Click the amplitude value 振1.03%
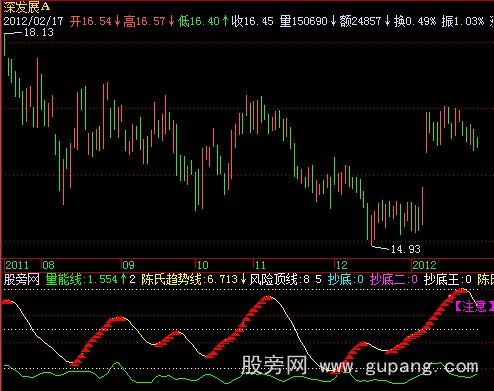 tap(463, 21)
